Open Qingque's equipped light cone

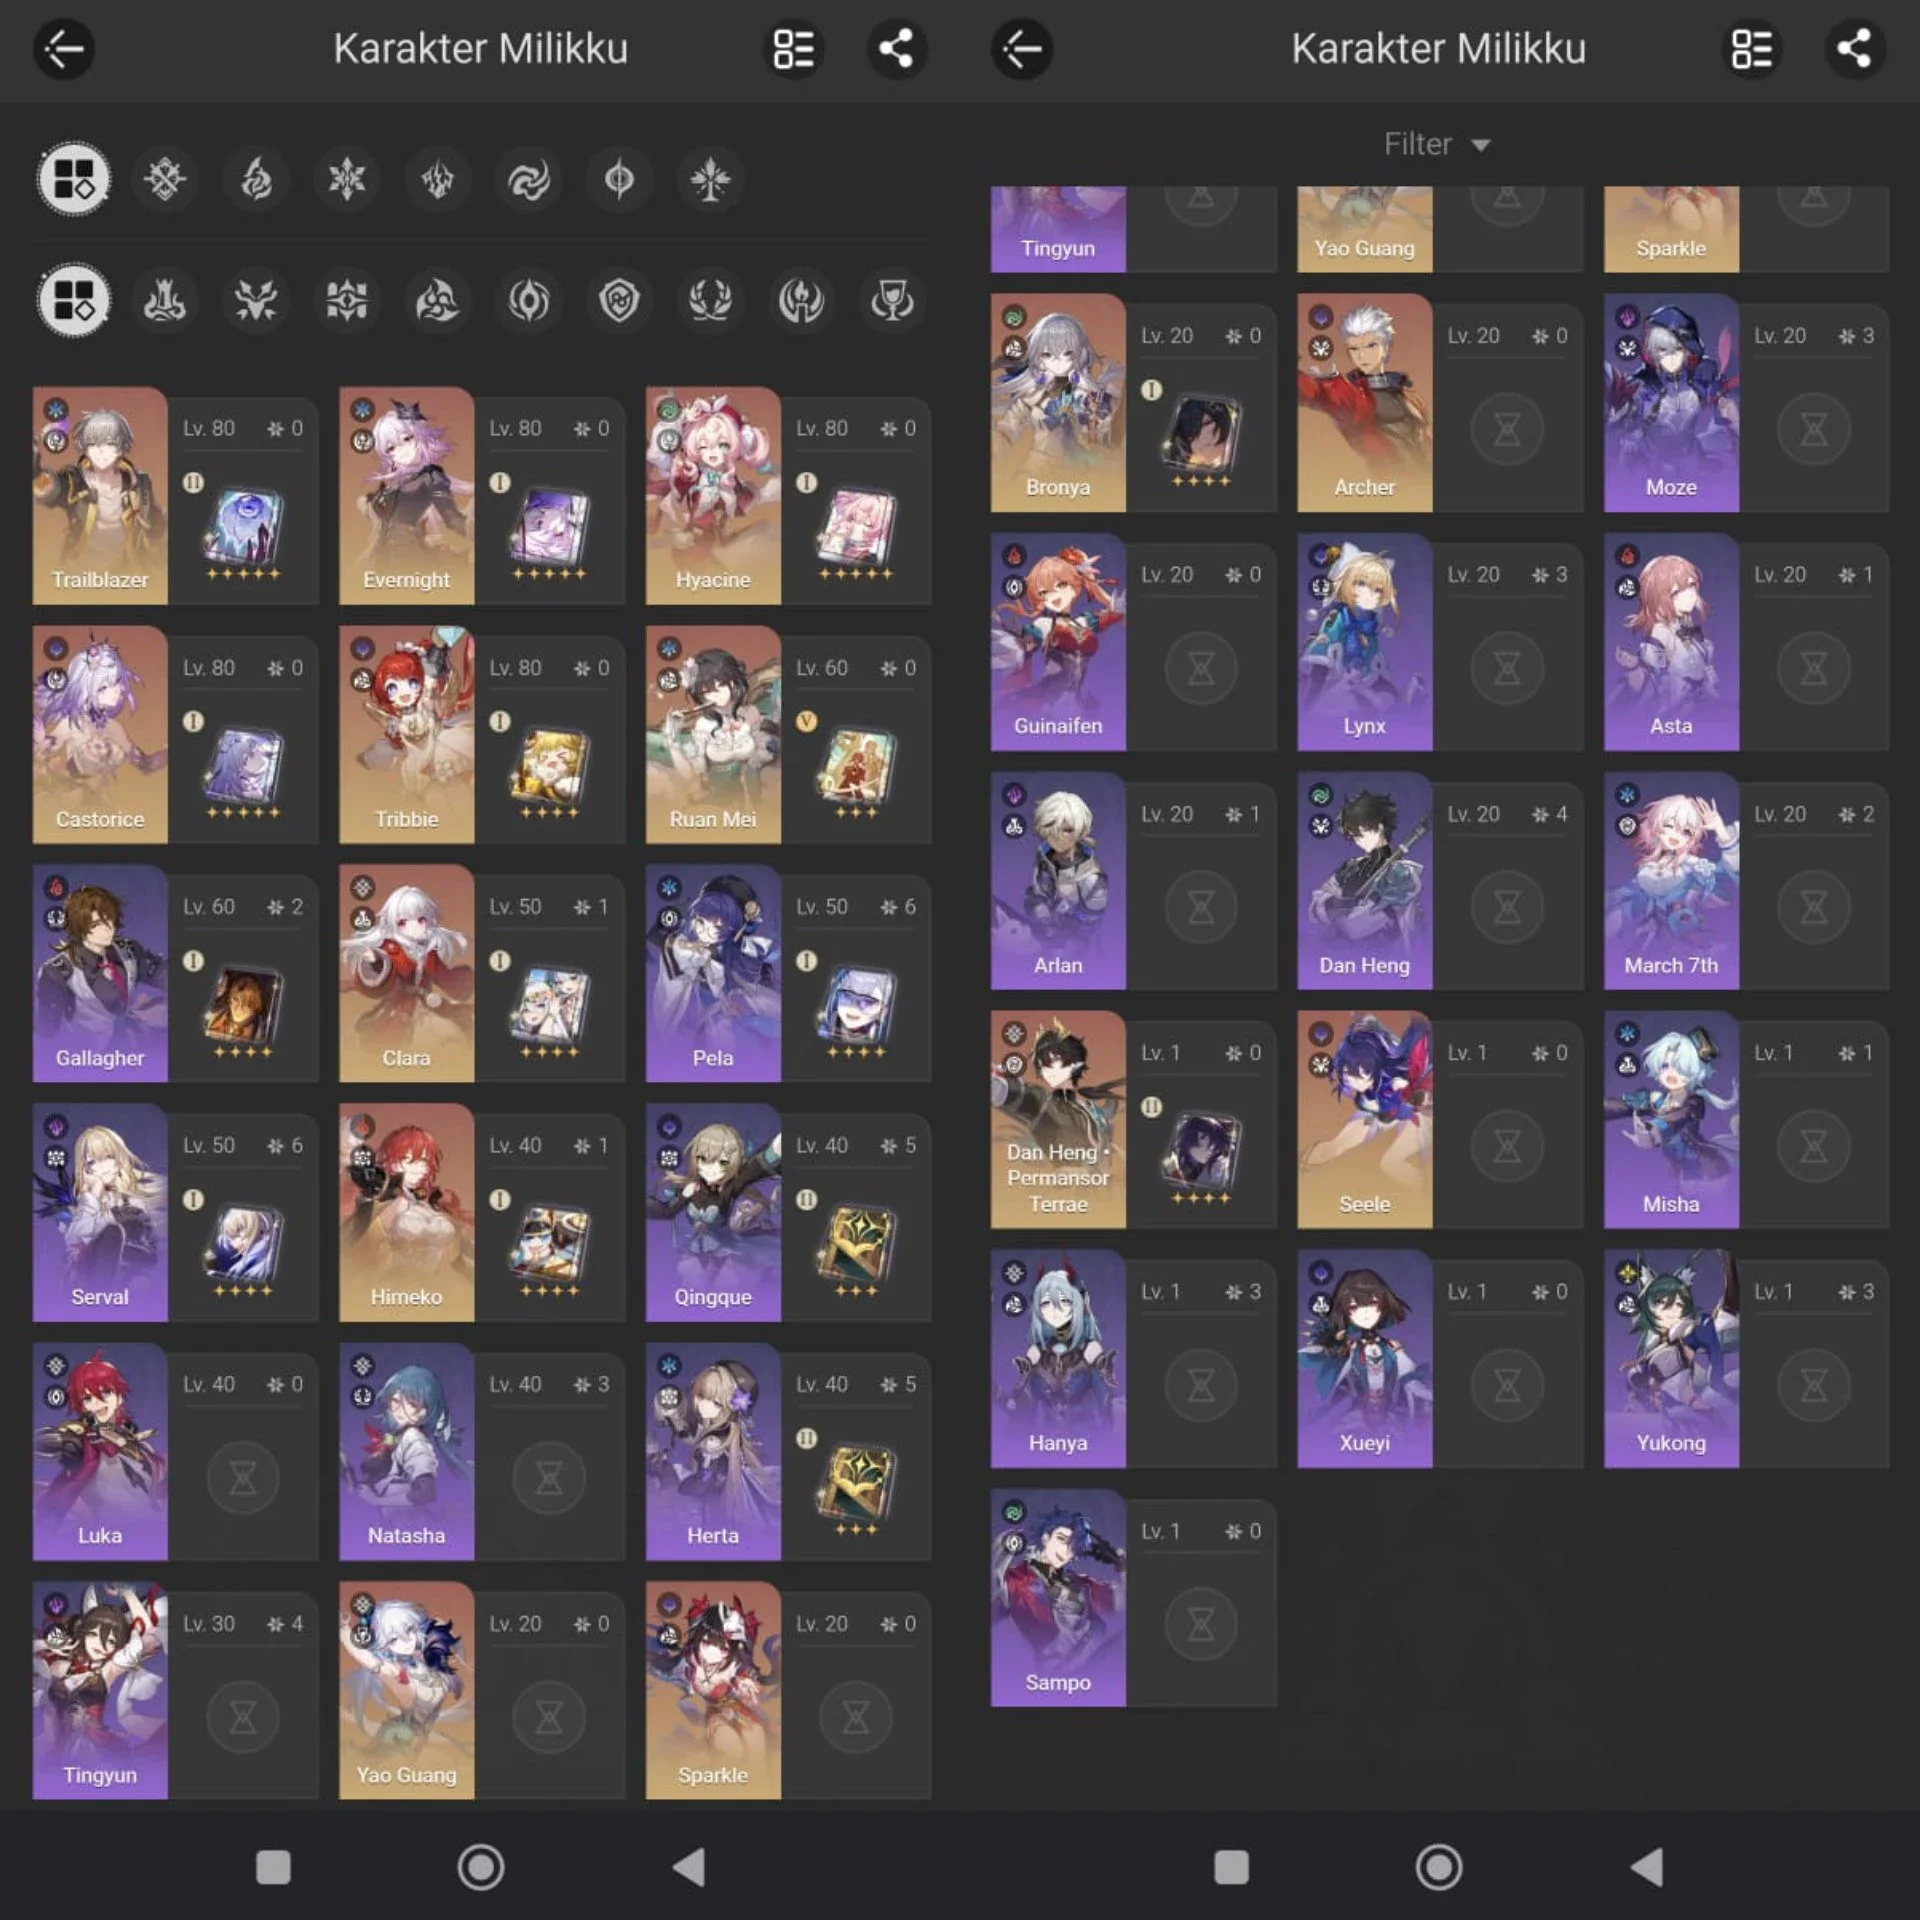856,1245
